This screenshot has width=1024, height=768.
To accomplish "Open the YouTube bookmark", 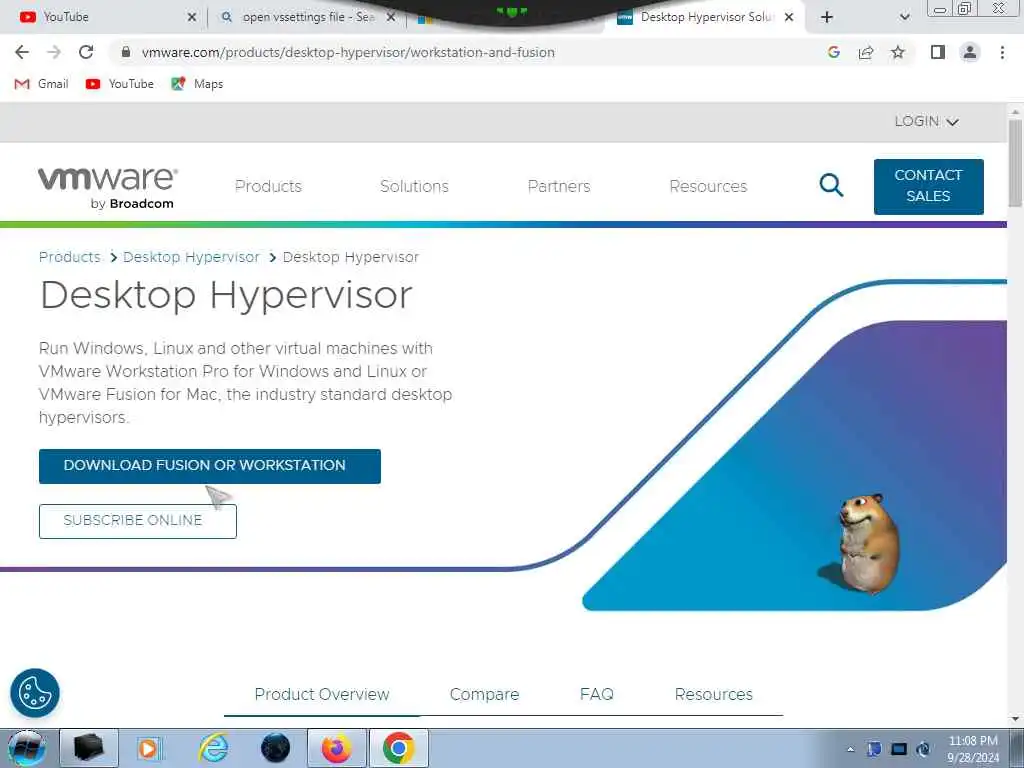I will point(120,84).
